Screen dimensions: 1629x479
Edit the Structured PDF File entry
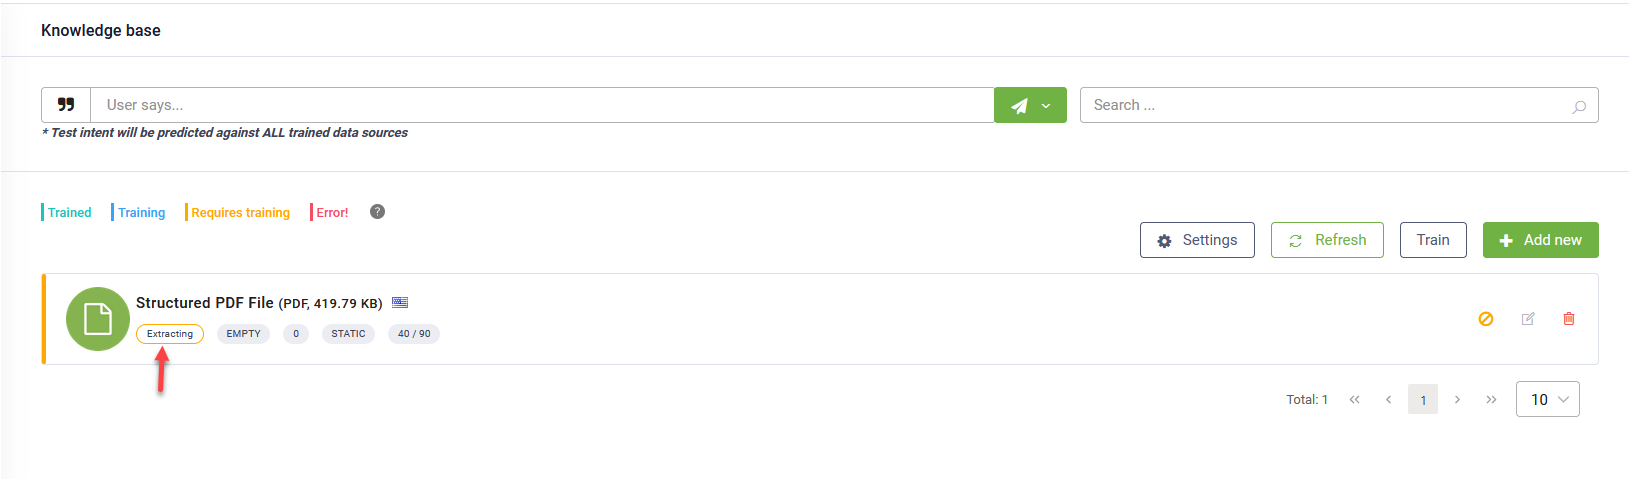[x=1528, y=319]
